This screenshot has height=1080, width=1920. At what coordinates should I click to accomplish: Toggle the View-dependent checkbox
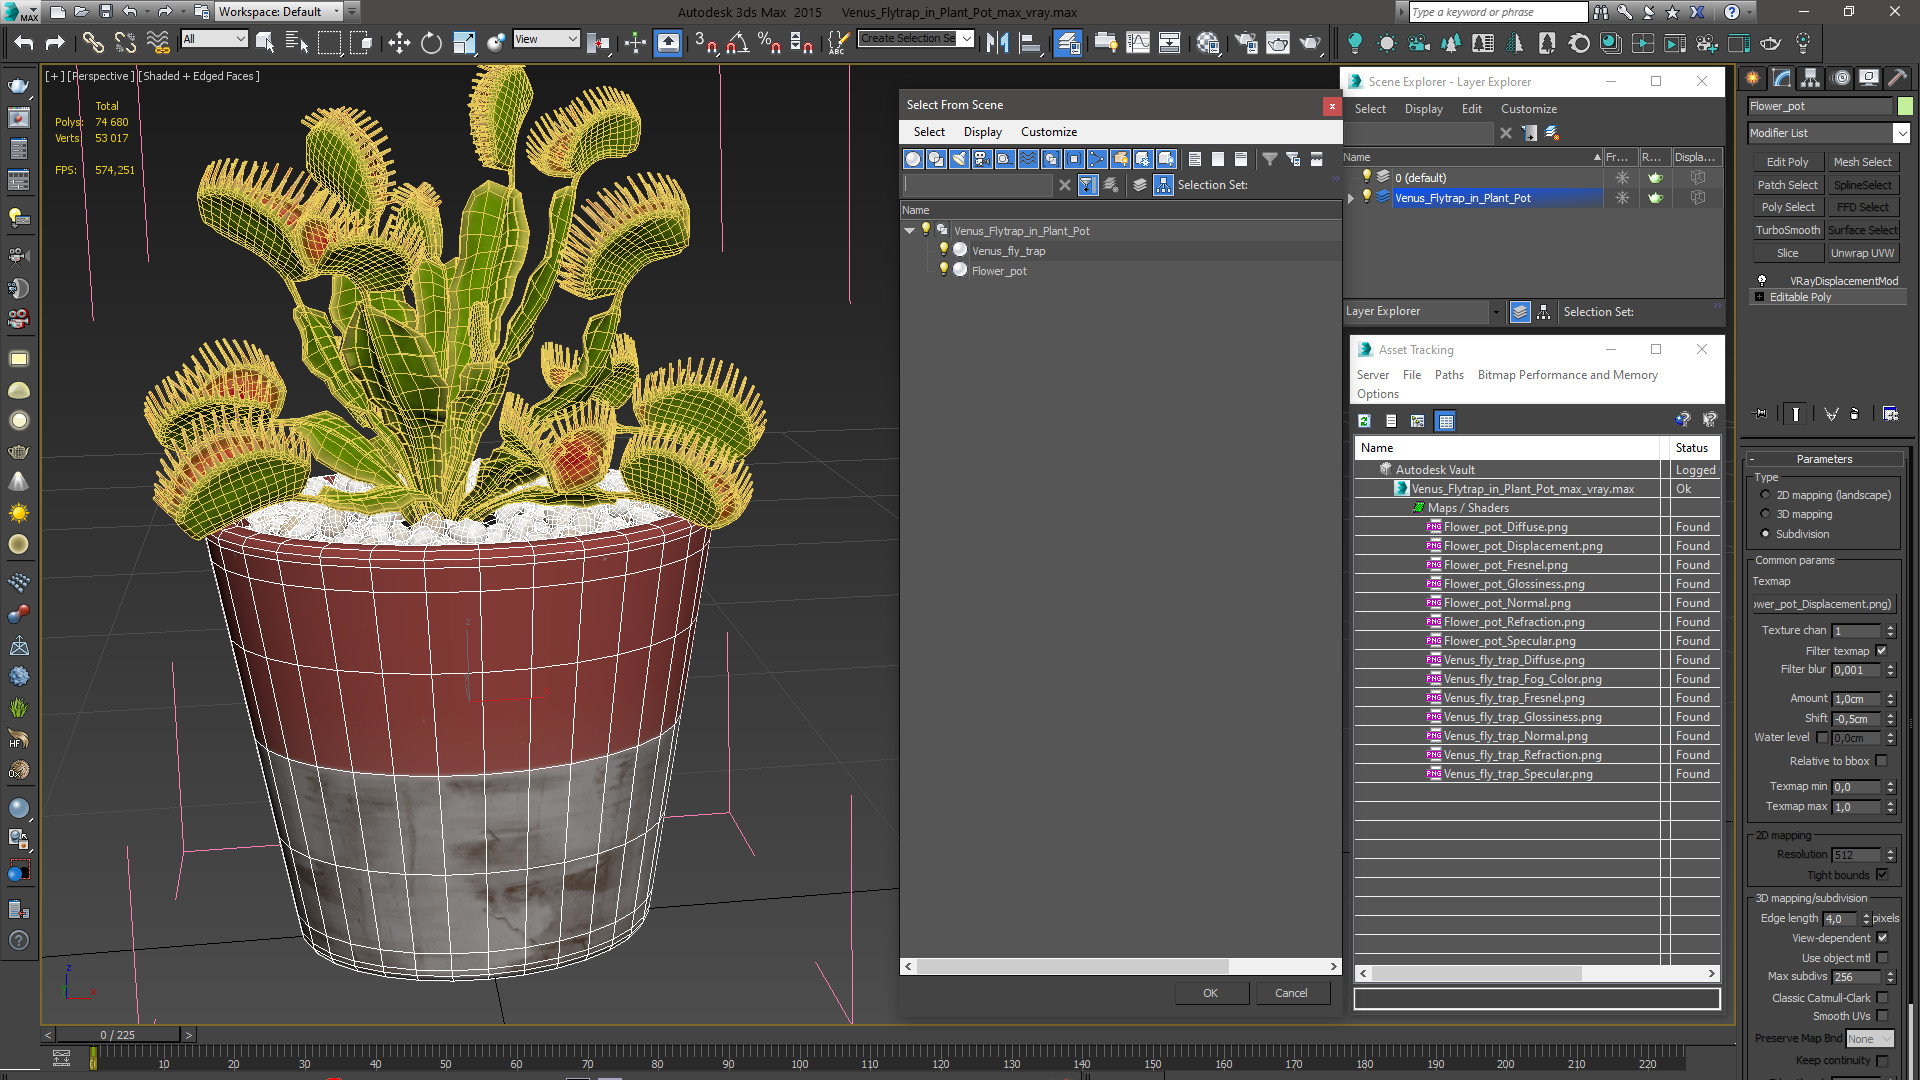pyautogui.click(x=1882, y=938)
